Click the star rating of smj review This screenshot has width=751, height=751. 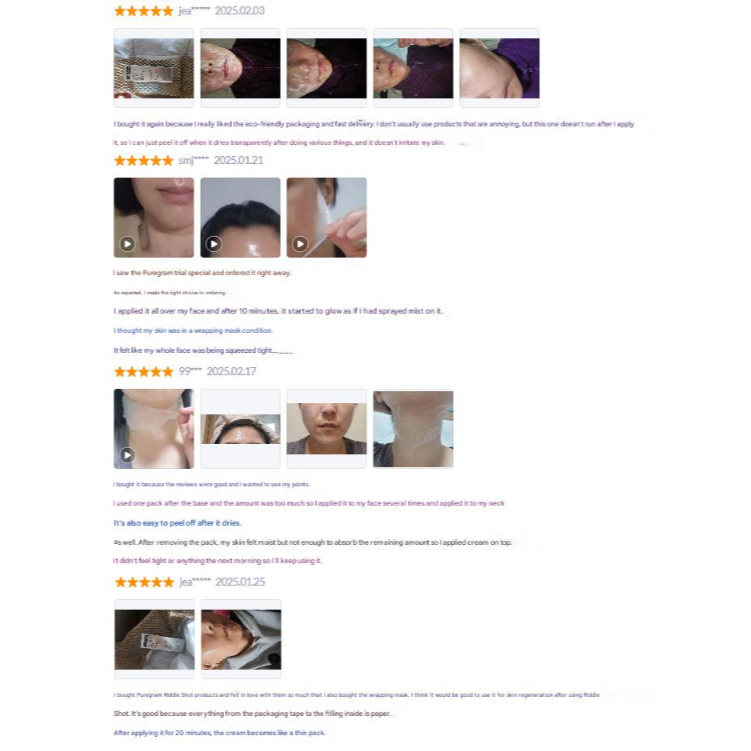144,160
